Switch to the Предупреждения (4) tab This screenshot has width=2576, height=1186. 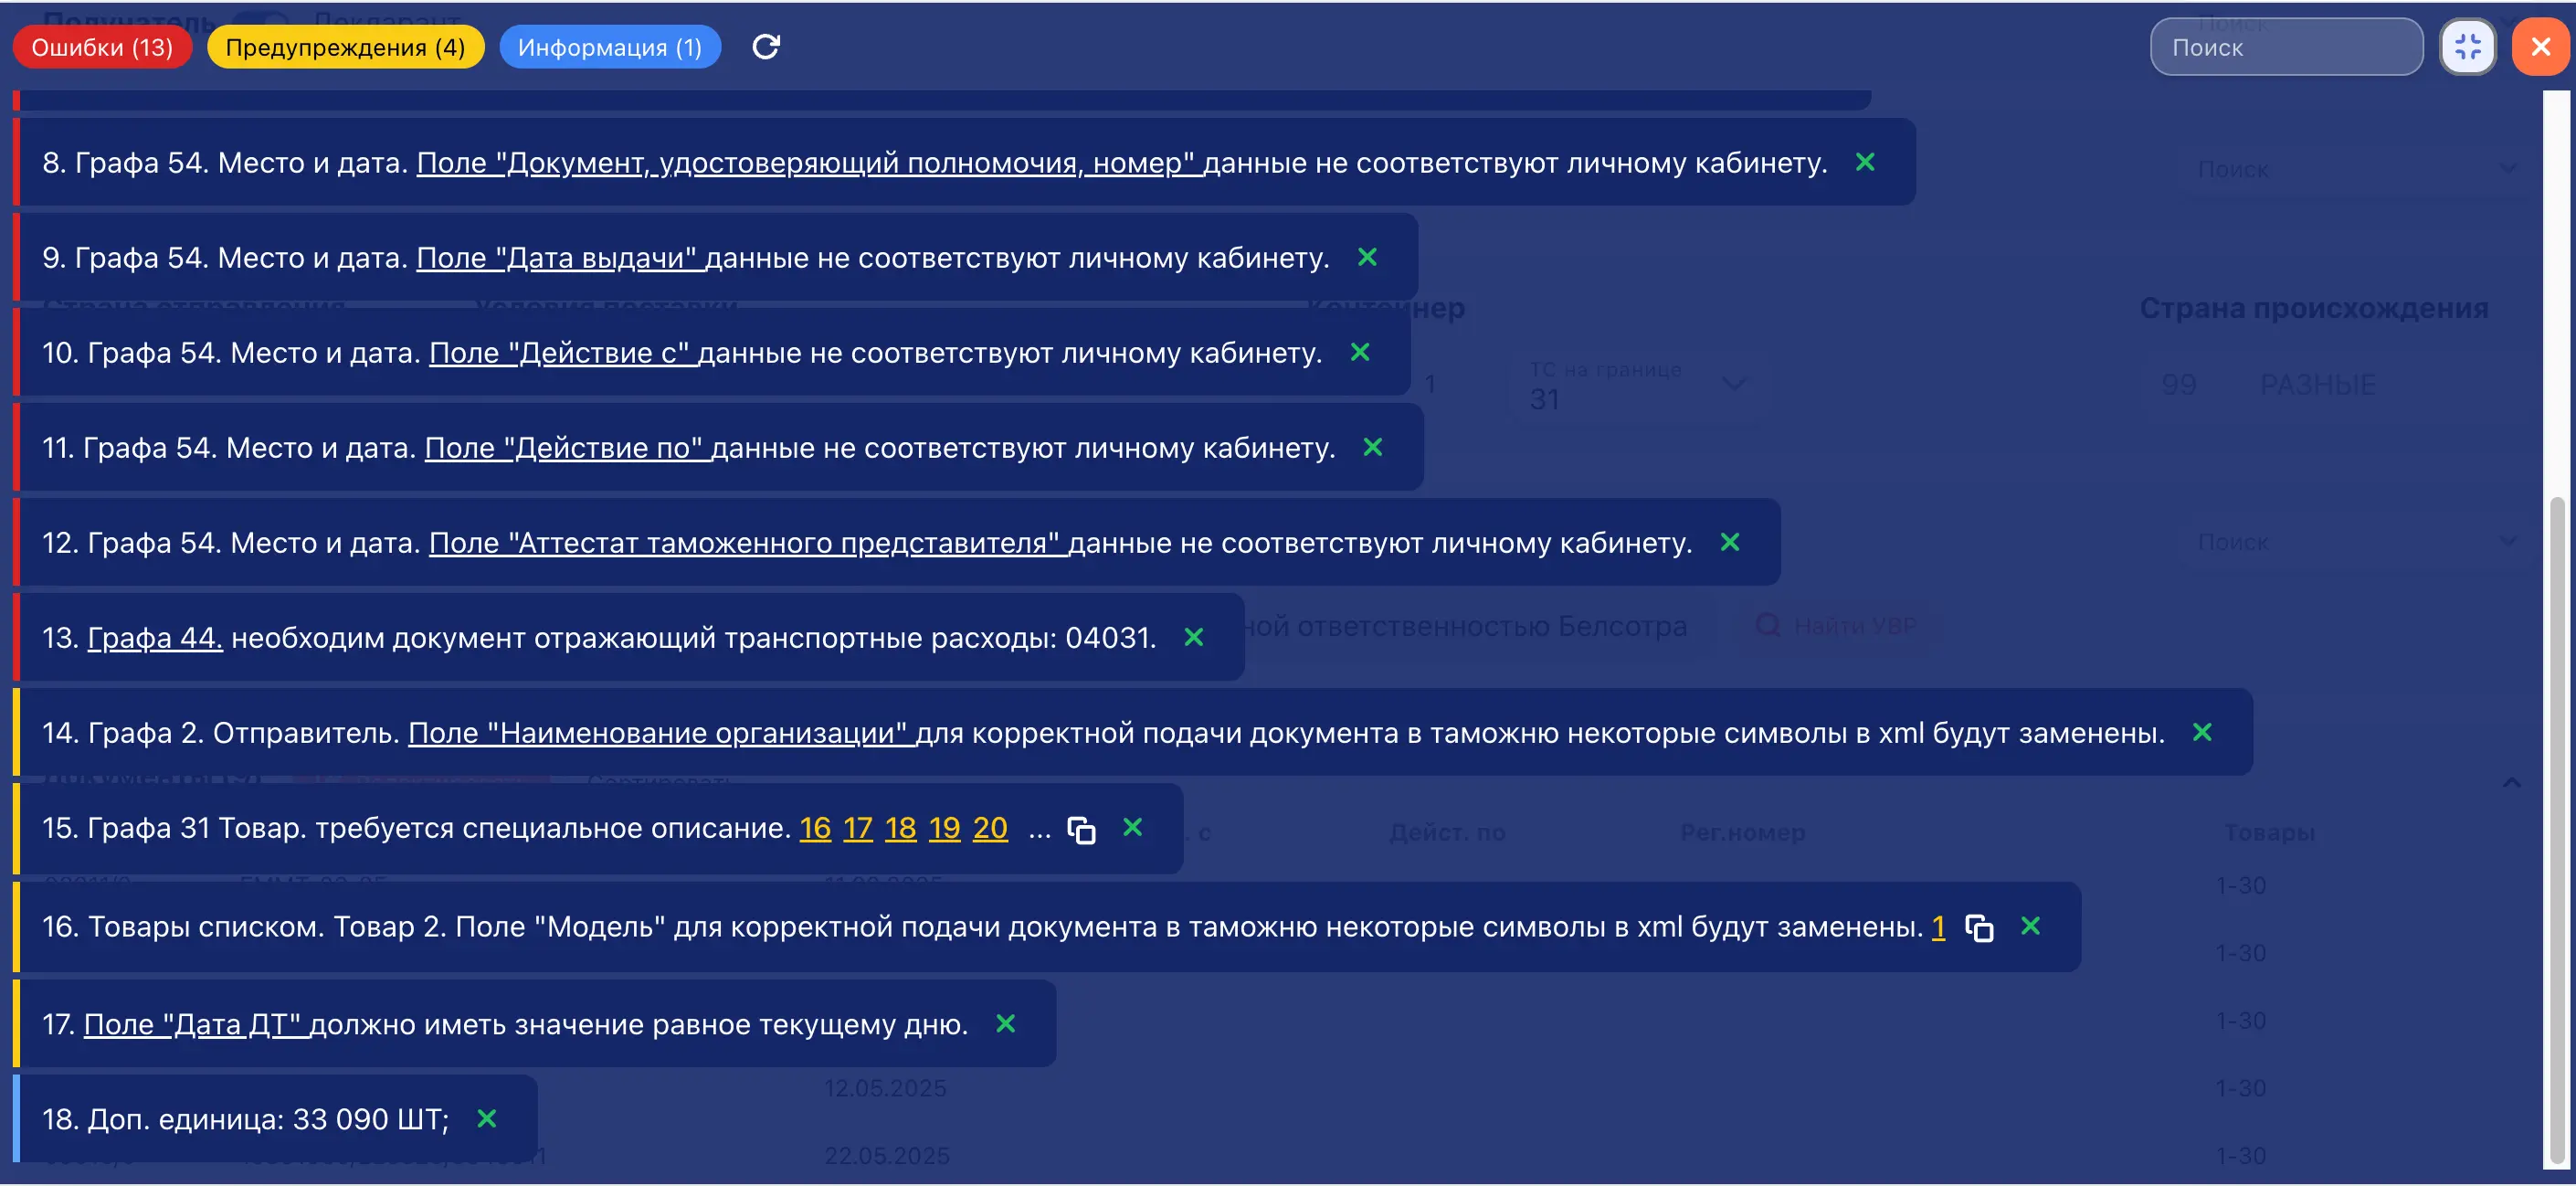click(345, 46)
